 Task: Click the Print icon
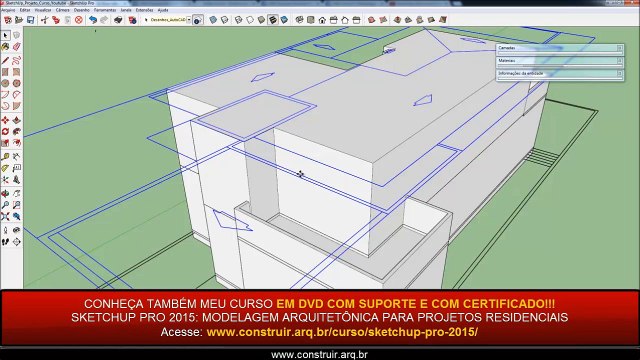pyautogui.click(x=118, y=20)
